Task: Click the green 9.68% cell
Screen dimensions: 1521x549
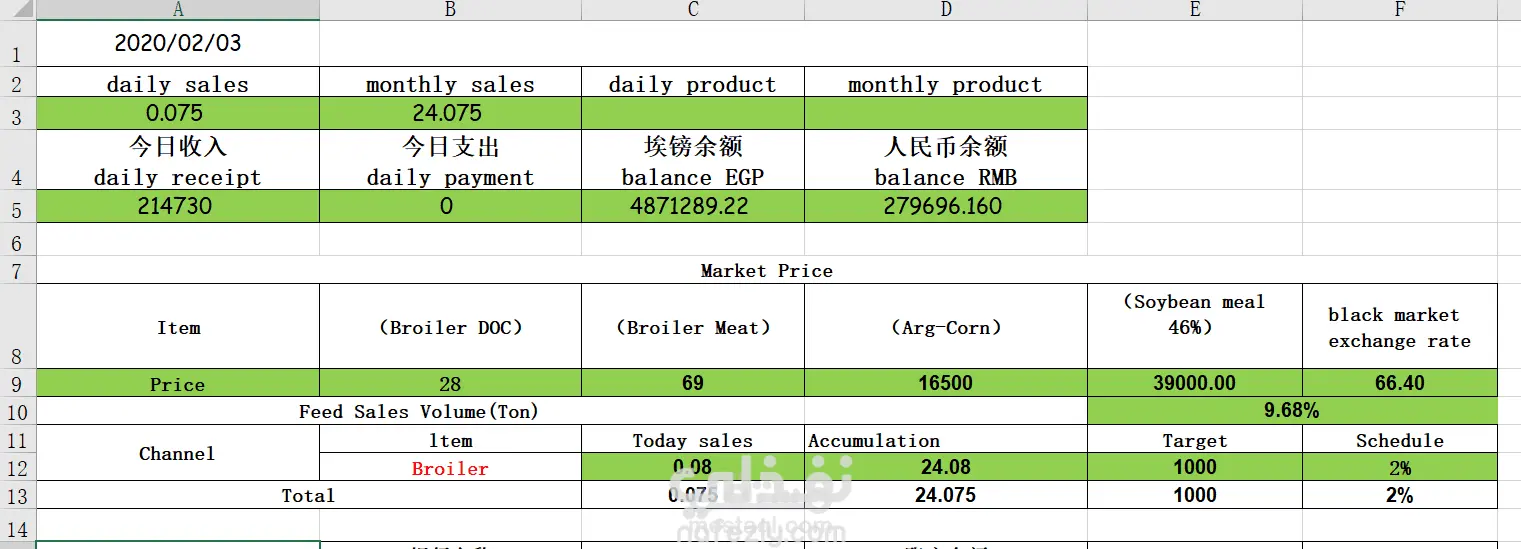Action: [1292, 410]
